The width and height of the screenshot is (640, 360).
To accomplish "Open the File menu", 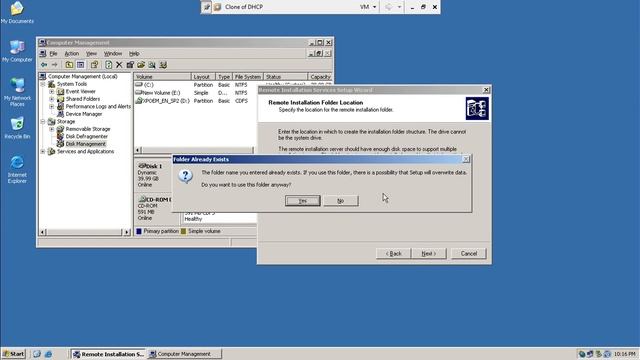I will click(x=53, y=53).
